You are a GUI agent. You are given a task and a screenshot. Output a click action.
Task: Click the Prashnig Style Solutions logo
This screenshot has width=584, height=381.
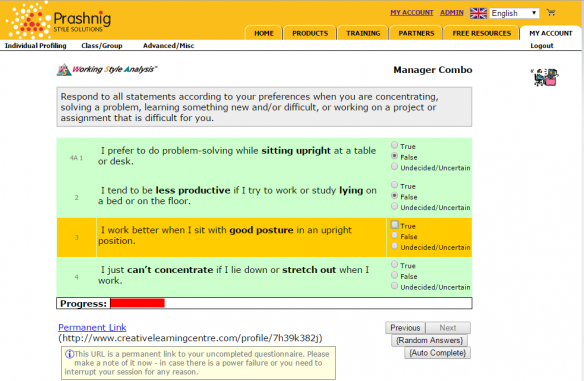click(59, 20)
